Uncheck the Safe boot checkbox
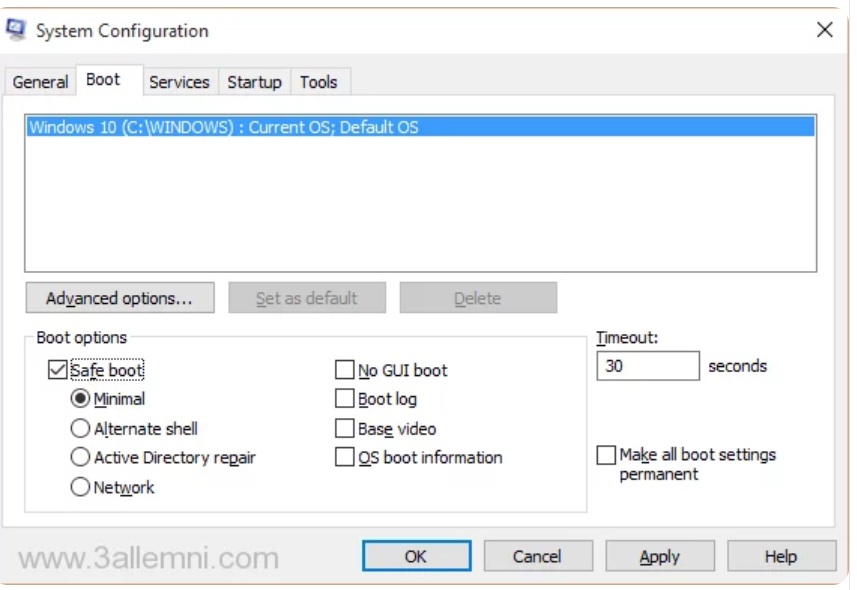Viewport: 857px width, 590px height. 57,371
